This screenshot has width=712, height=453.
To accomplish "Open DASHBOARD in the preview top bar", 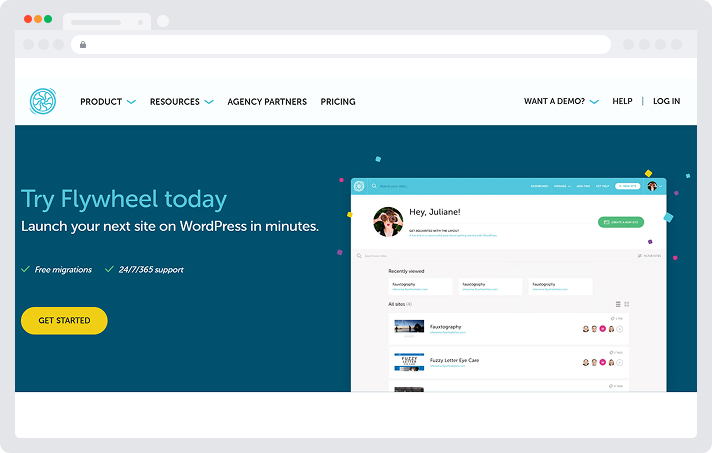I will click(x=539, y=186).
